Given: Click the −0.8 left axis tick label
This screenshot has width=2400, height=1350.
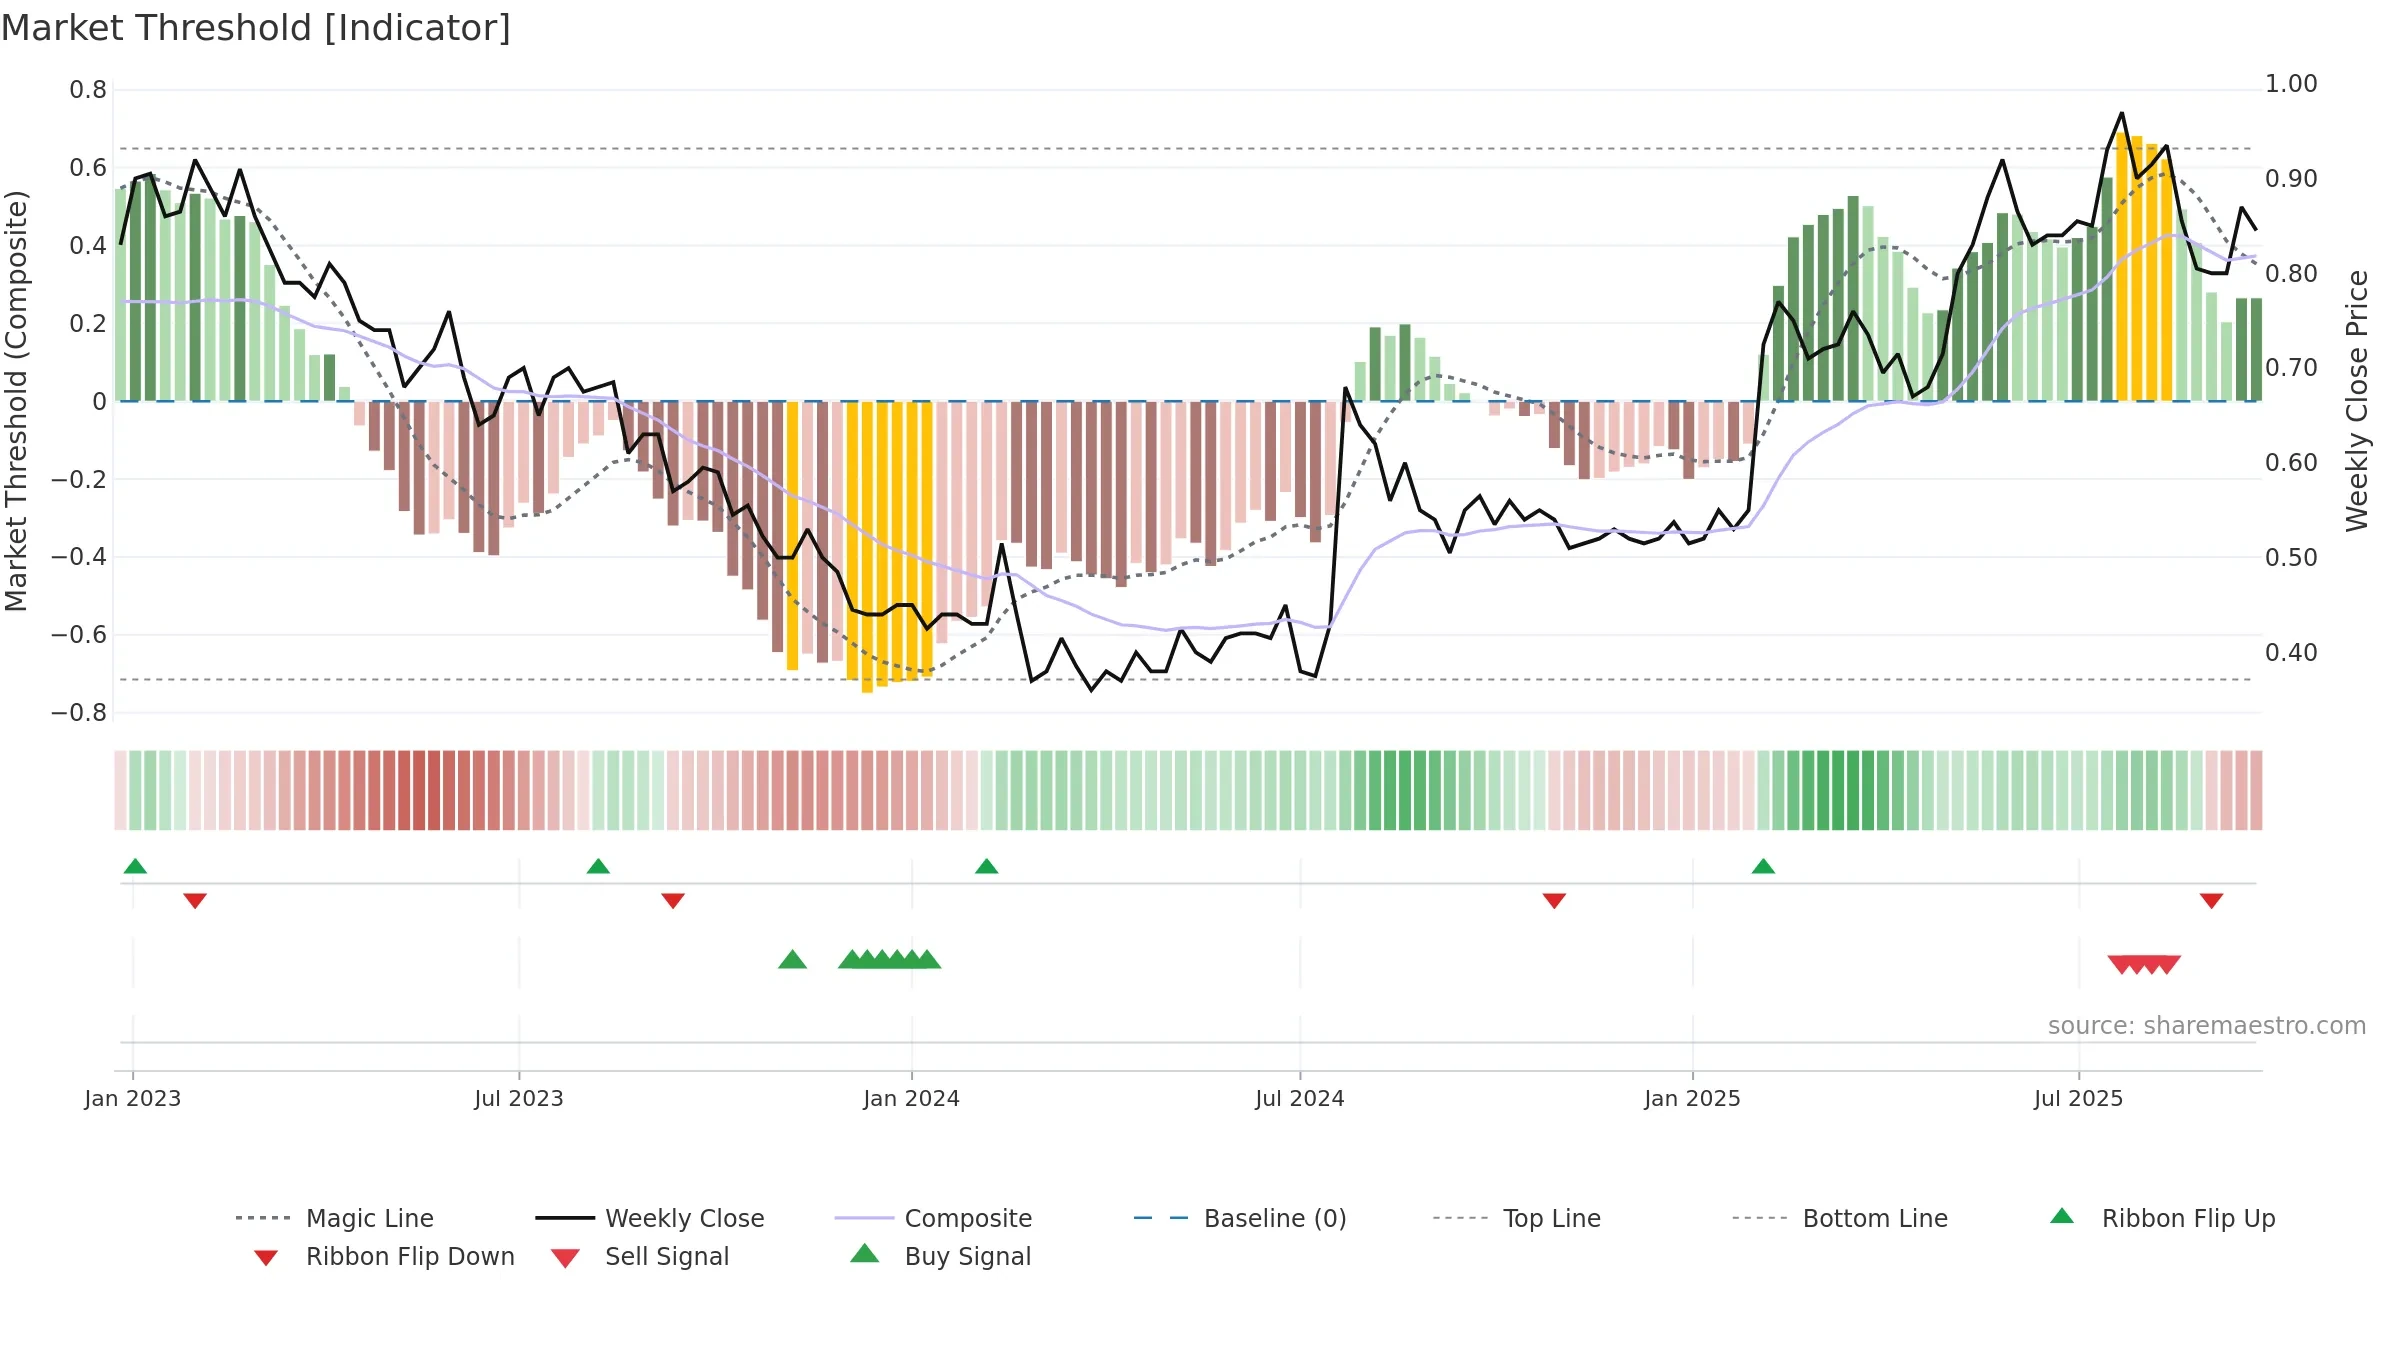Looking at the screenshot, I should point(79,713).
